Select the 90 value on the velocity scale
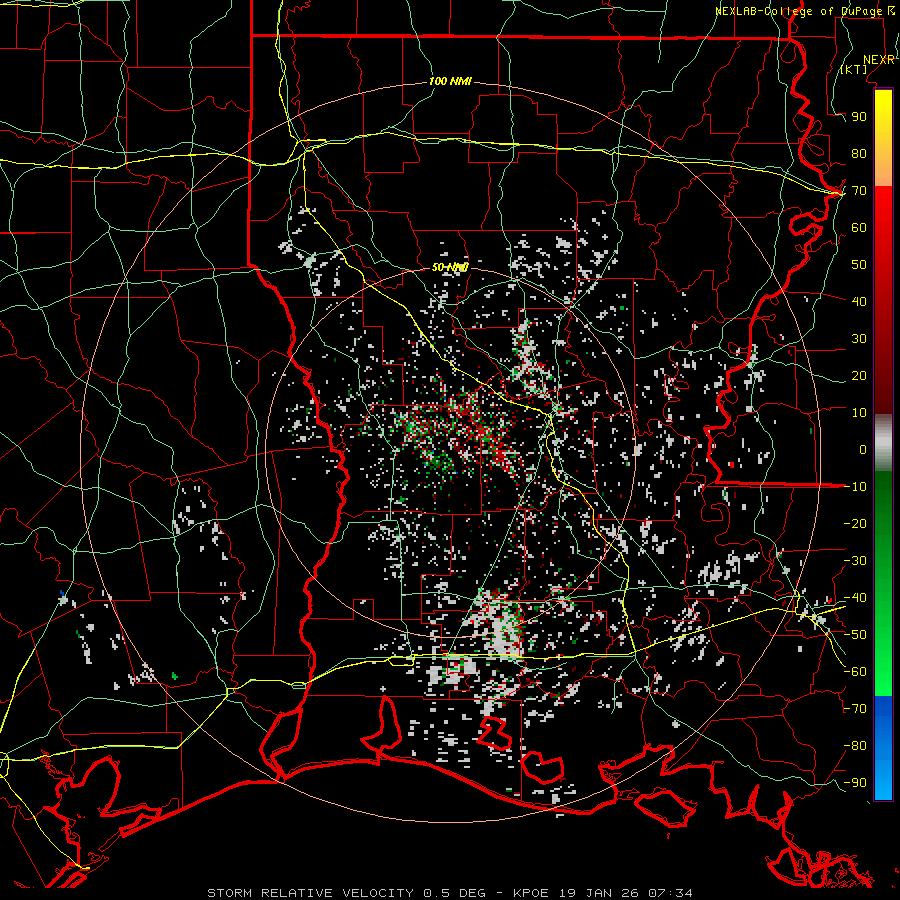Screen dimensions: 900x900 pyautogui.click(x=859, y=117)
